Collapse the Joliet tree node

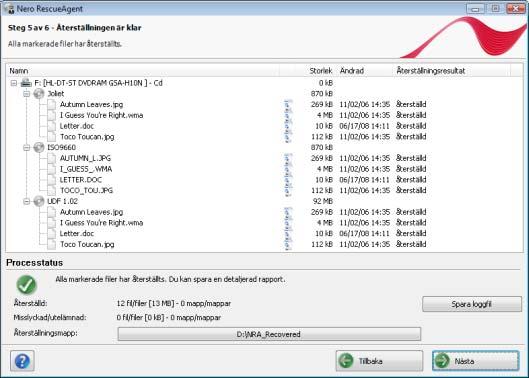pos(27,94)
